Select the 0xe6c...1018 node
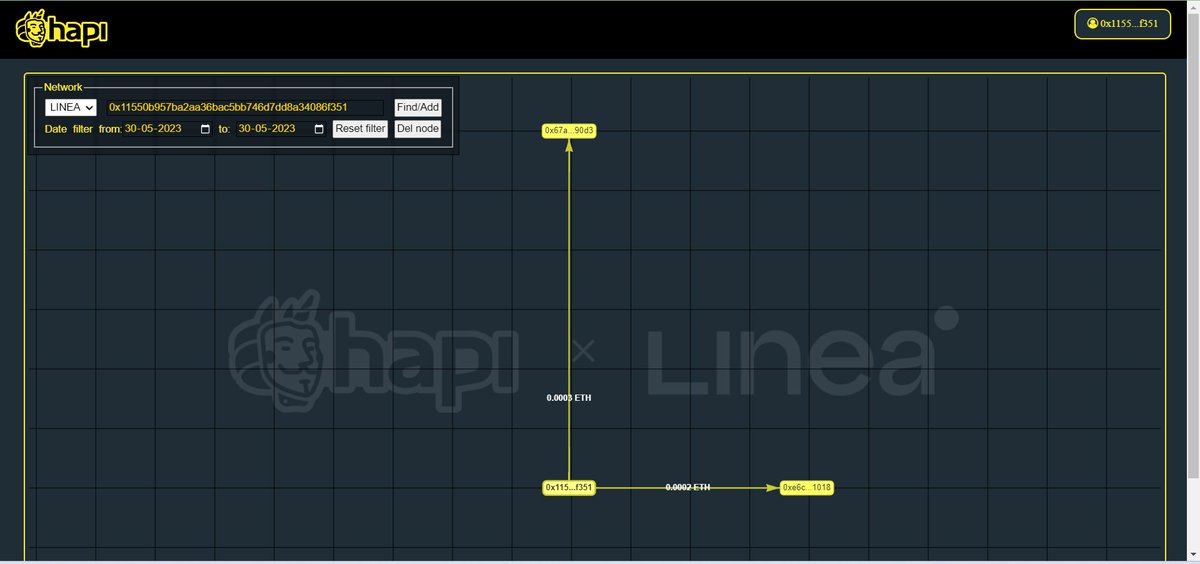1200x564 pixels. coord(807,487)
